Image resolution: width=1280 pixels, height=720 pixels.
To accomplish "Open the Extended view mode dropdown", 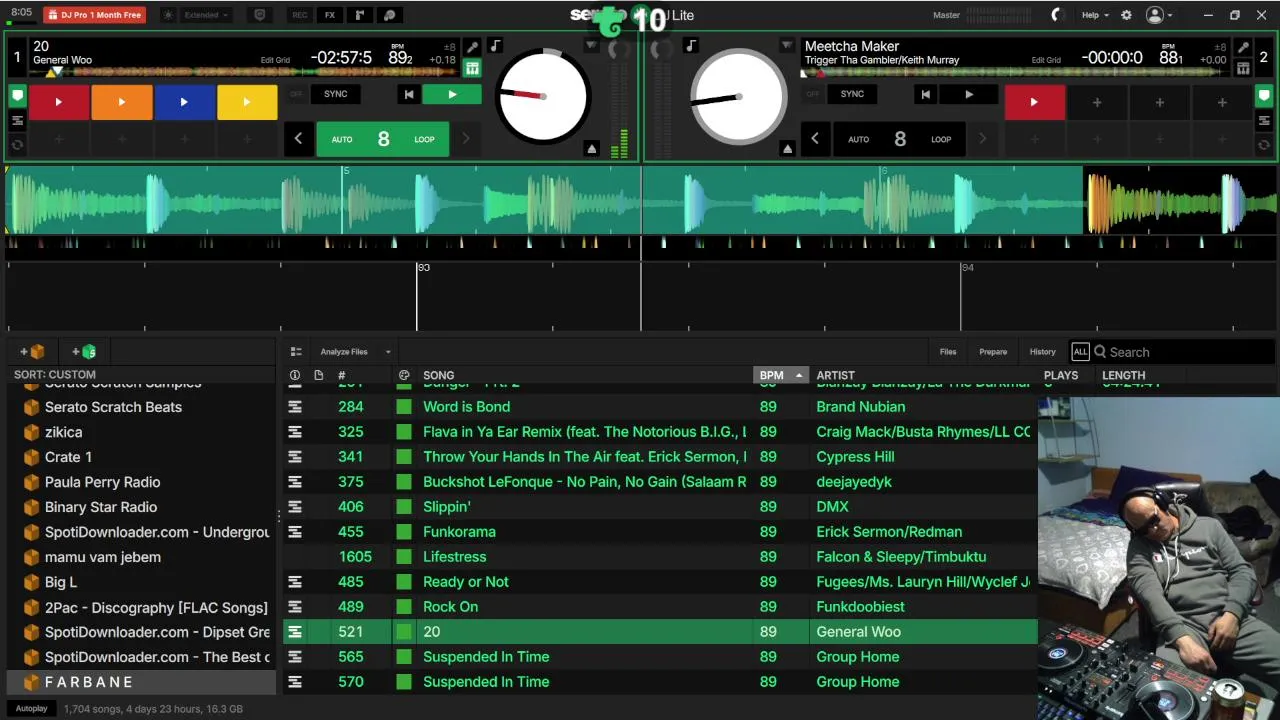I will (x=207, y=15).
